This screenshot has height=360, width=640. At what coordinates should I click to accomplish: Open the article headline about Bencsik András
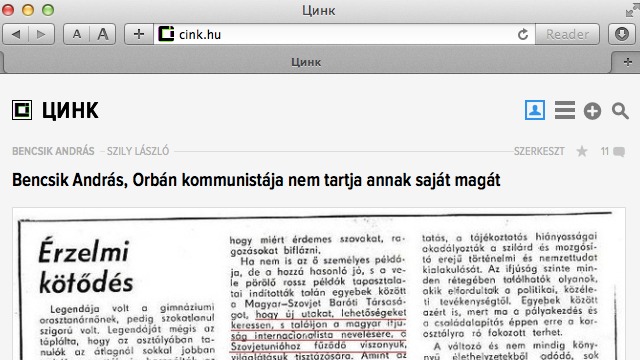pos(256,180)
